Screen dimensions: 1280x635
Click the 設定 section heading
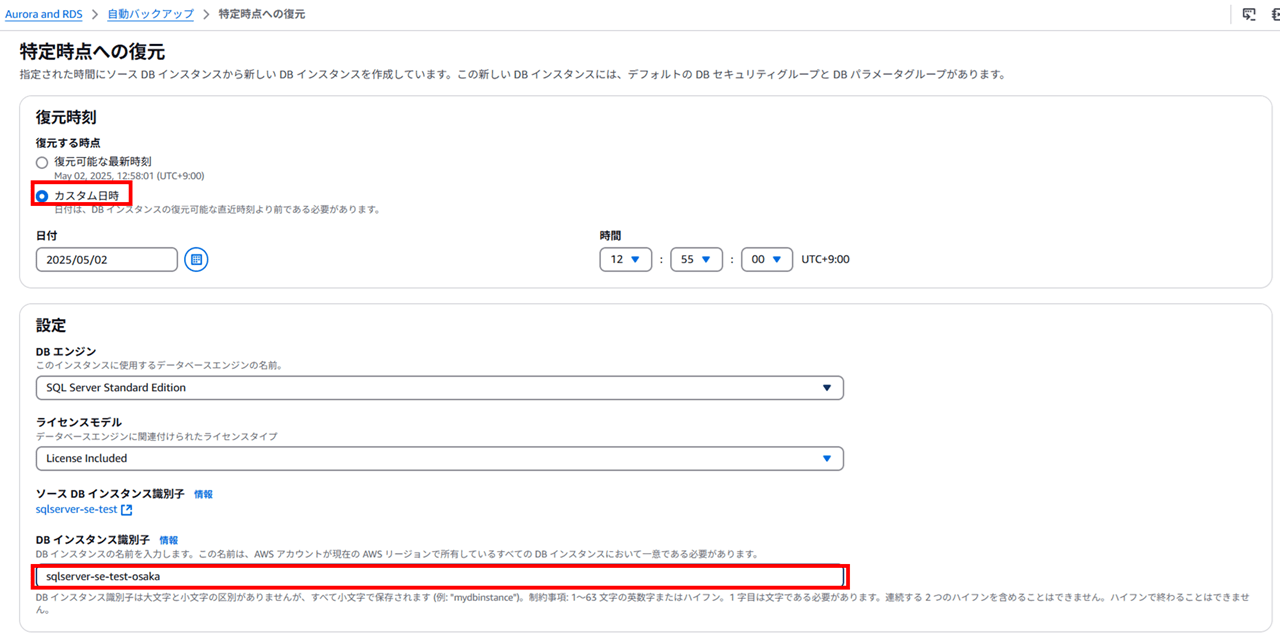click(x=50, y=325)
